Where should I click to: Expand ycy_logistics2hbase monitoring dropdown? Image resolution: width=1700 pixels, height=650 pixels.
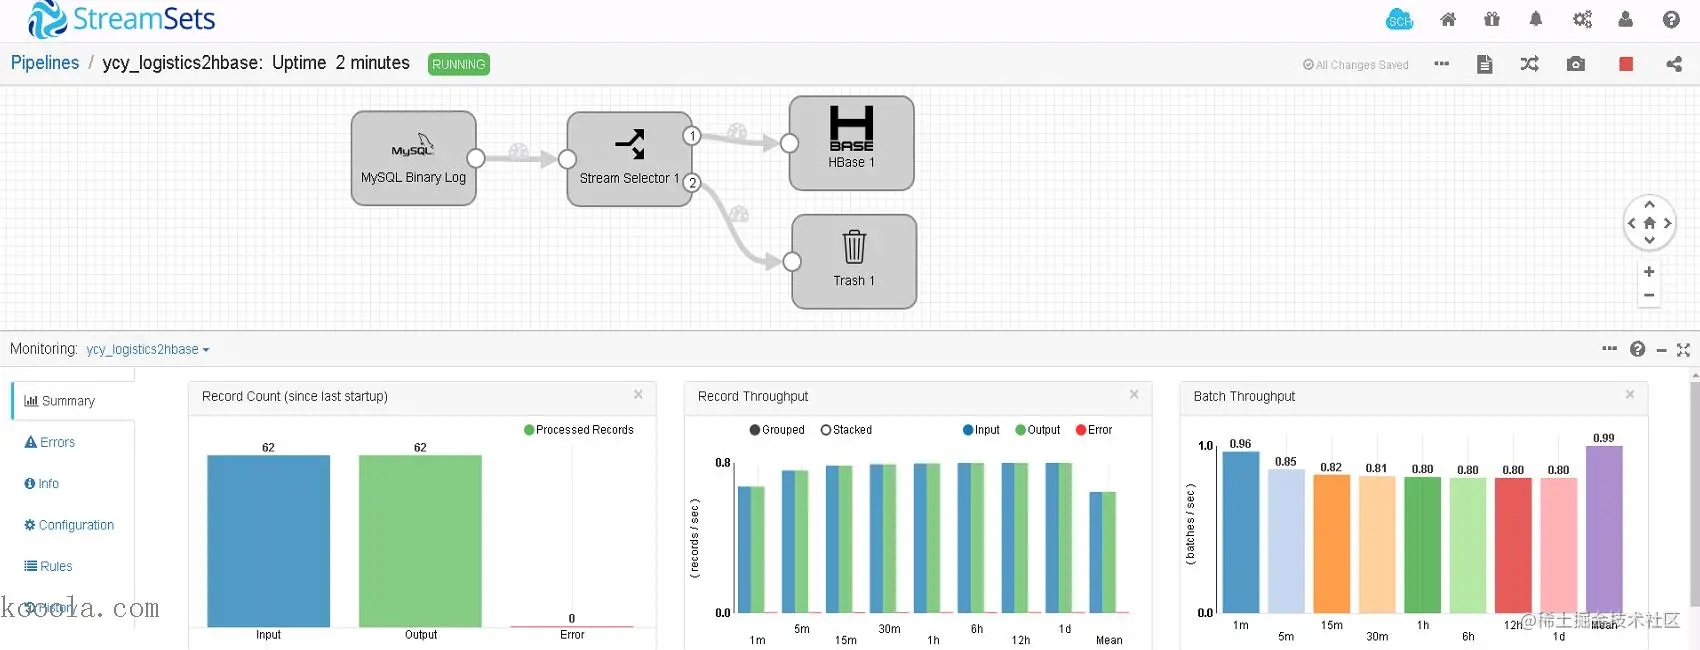pyautogui.click(x=148, y=349)
